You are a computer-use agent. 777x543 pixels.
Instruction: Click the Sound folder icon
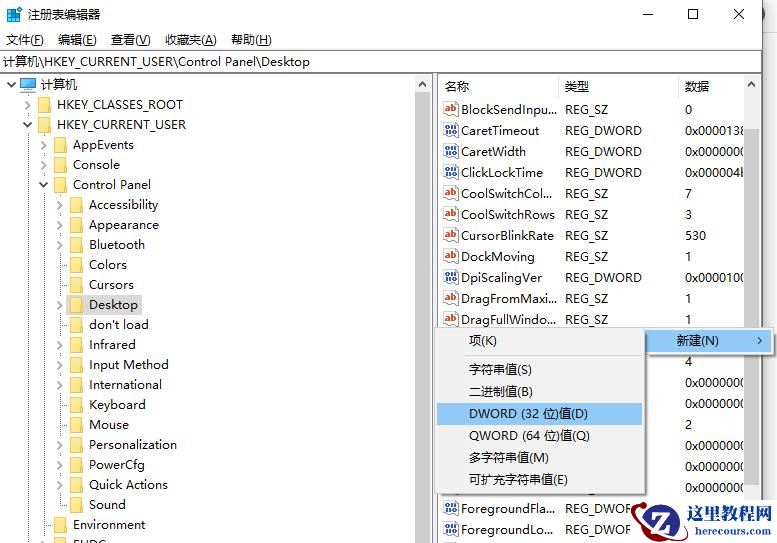pos(76,504)
